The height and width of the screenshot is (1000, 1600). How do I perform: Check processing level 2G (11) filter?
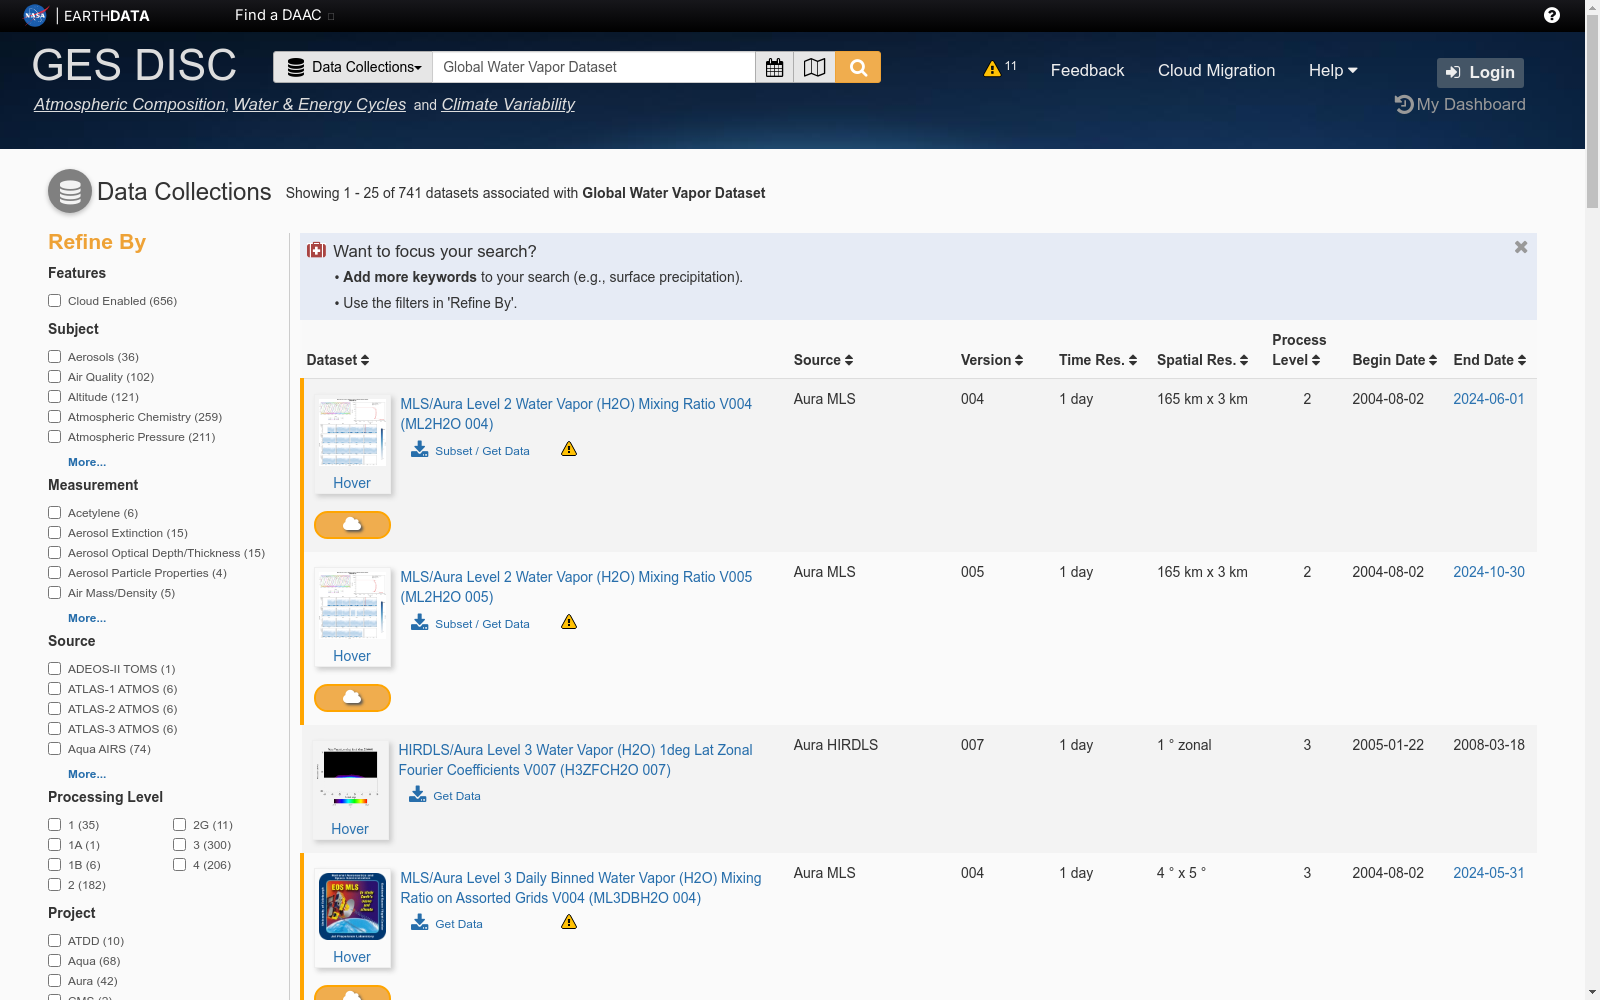point(180,825)
